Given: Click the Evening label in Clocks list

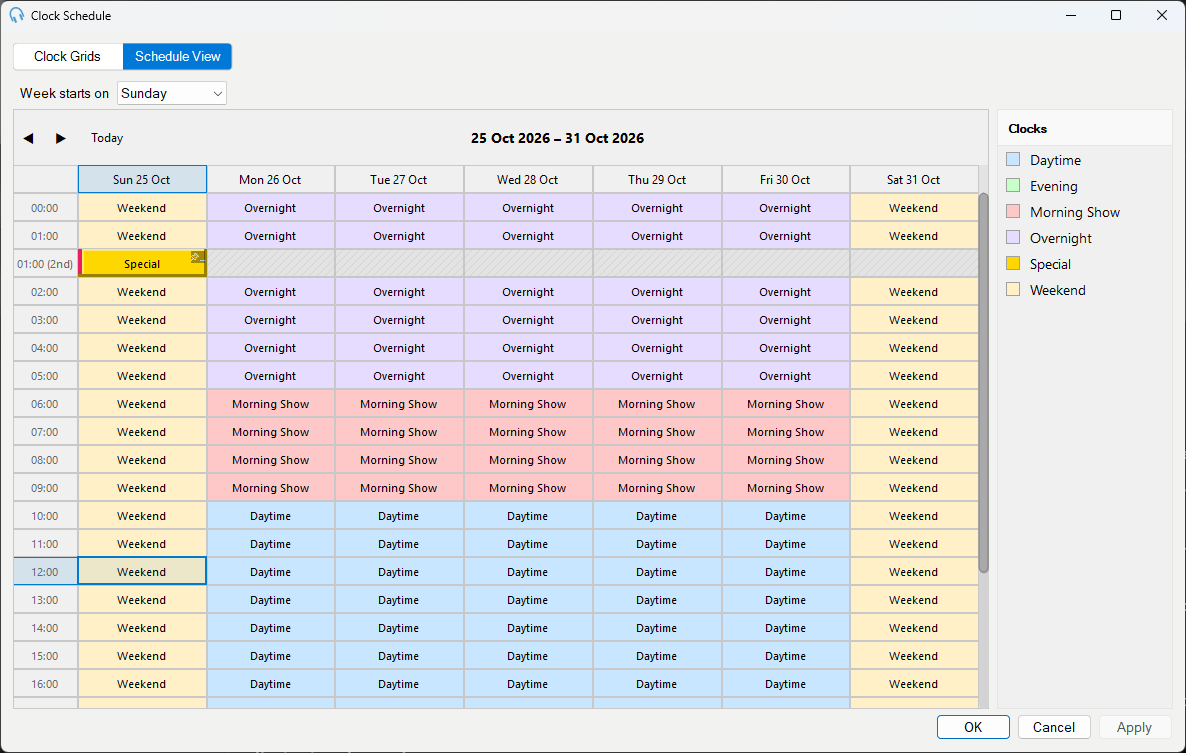Looking at the screenshot, I should point(1054,186).
